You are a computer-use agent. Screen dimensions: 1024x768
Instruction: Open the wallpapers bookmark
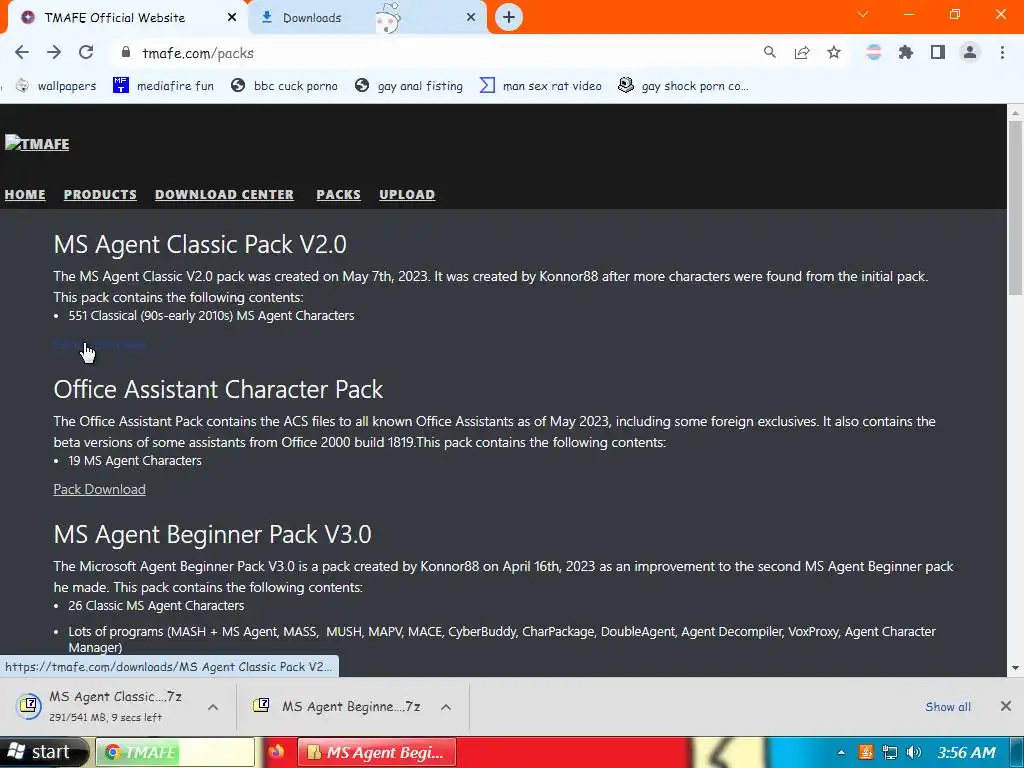coord(56,86)
